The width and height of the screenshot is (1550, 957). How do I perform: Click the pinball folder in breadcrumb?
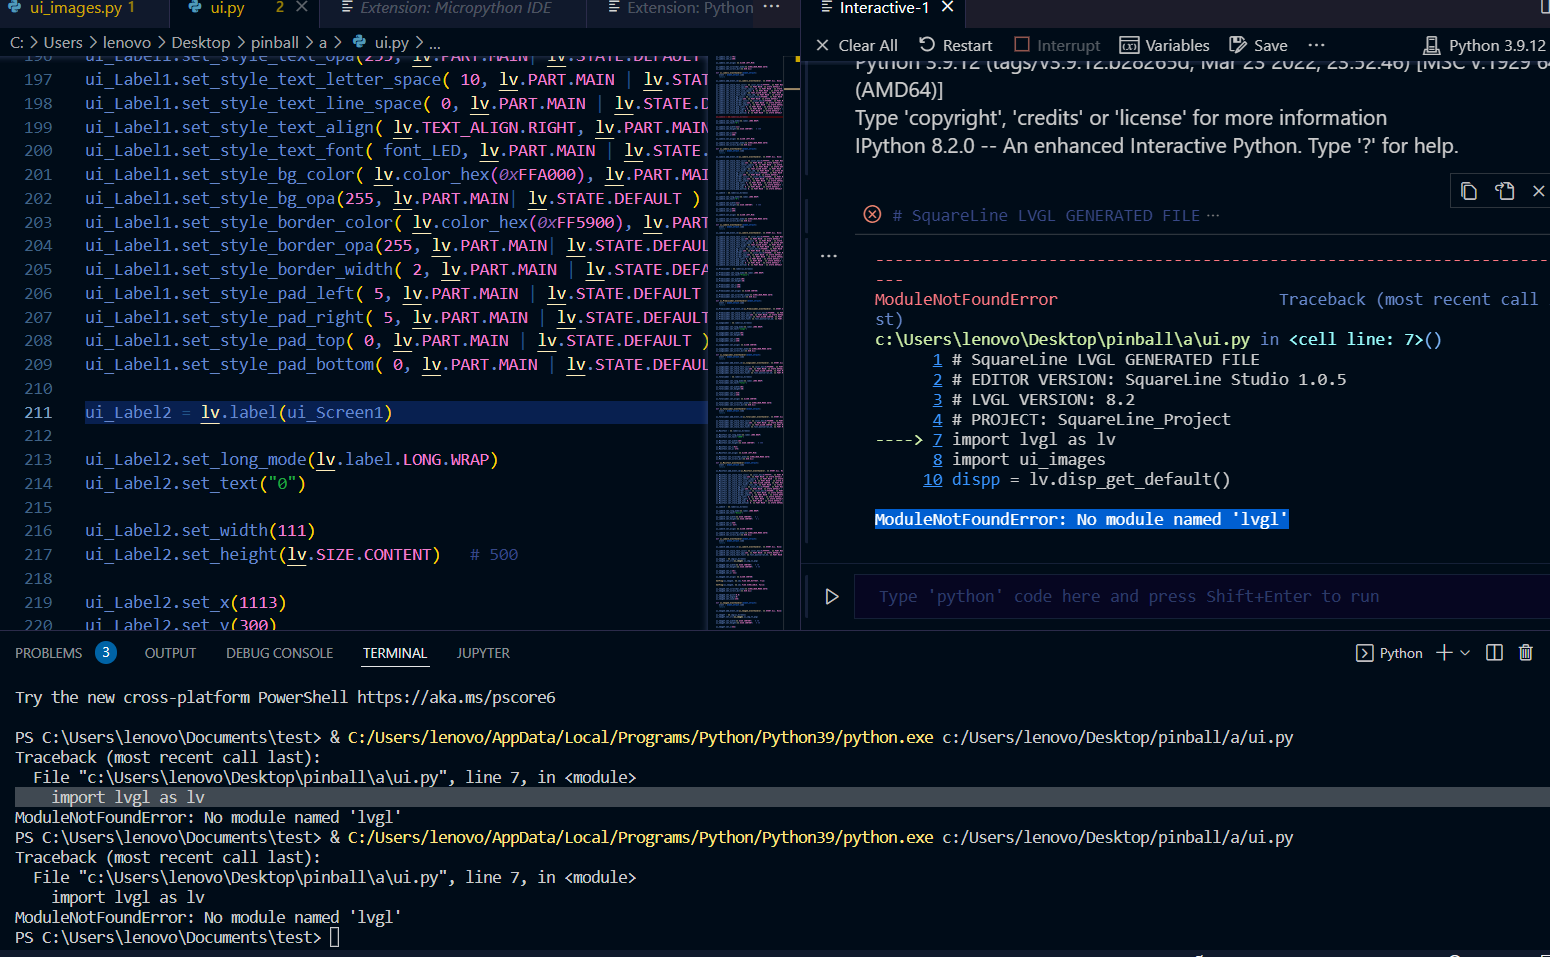(274, 42)
